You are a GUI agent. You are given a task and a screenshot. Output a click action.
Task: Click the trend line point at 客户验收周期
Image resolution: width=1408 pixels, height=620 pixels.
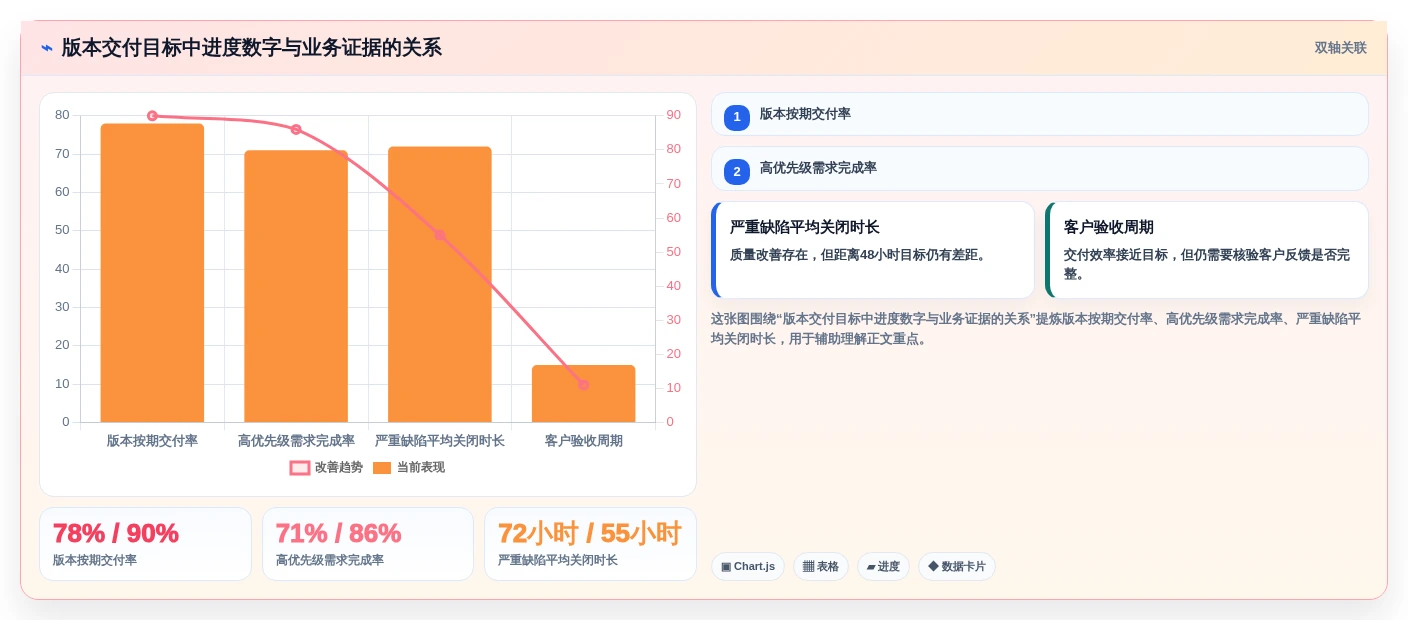583,385
